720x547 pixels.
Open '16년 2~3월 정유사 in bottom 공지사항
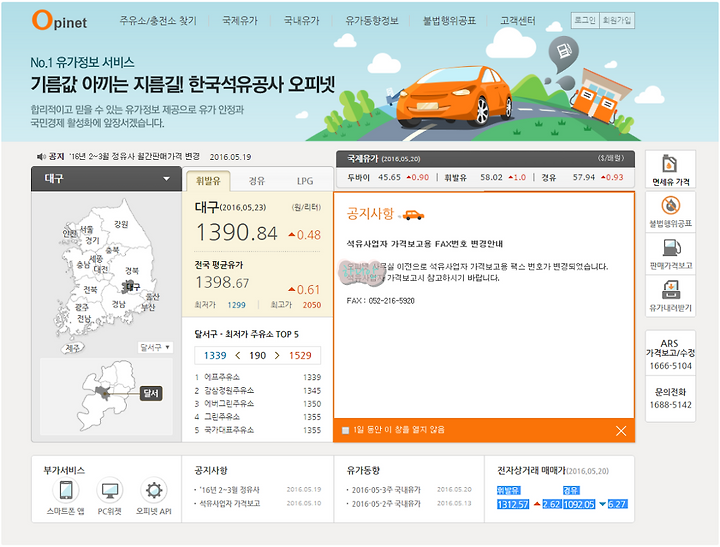(x=230, y=490)
